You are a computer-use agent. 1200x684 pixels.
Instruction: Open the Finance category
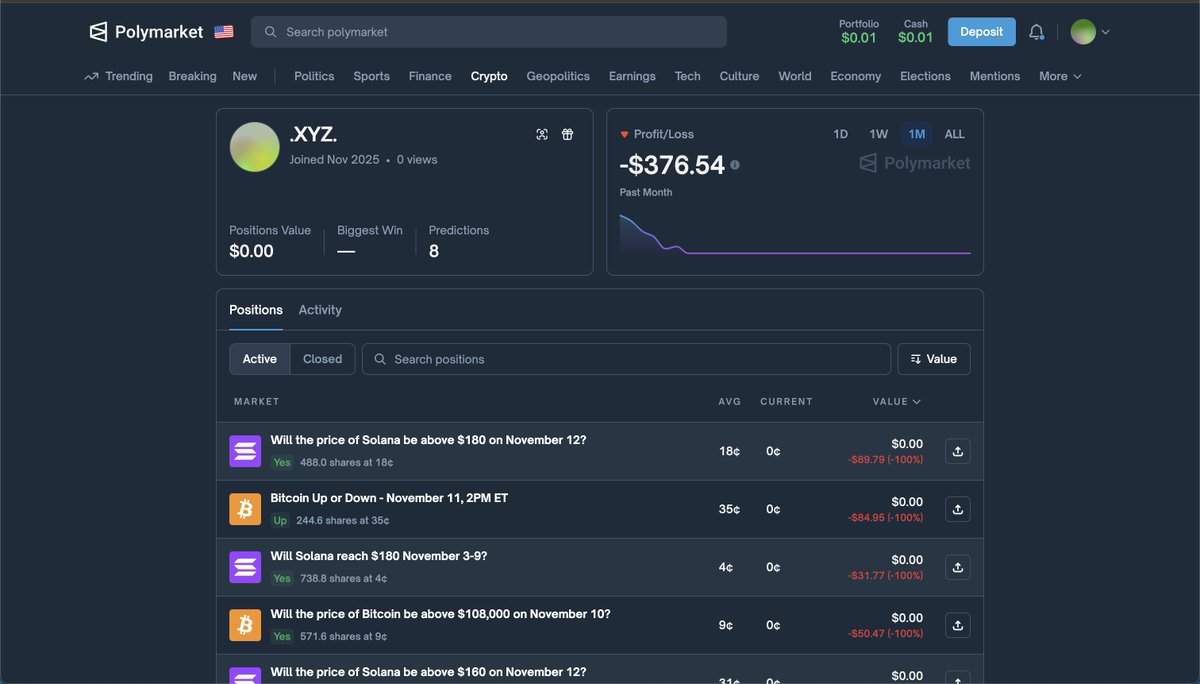(x=430, y=76)
